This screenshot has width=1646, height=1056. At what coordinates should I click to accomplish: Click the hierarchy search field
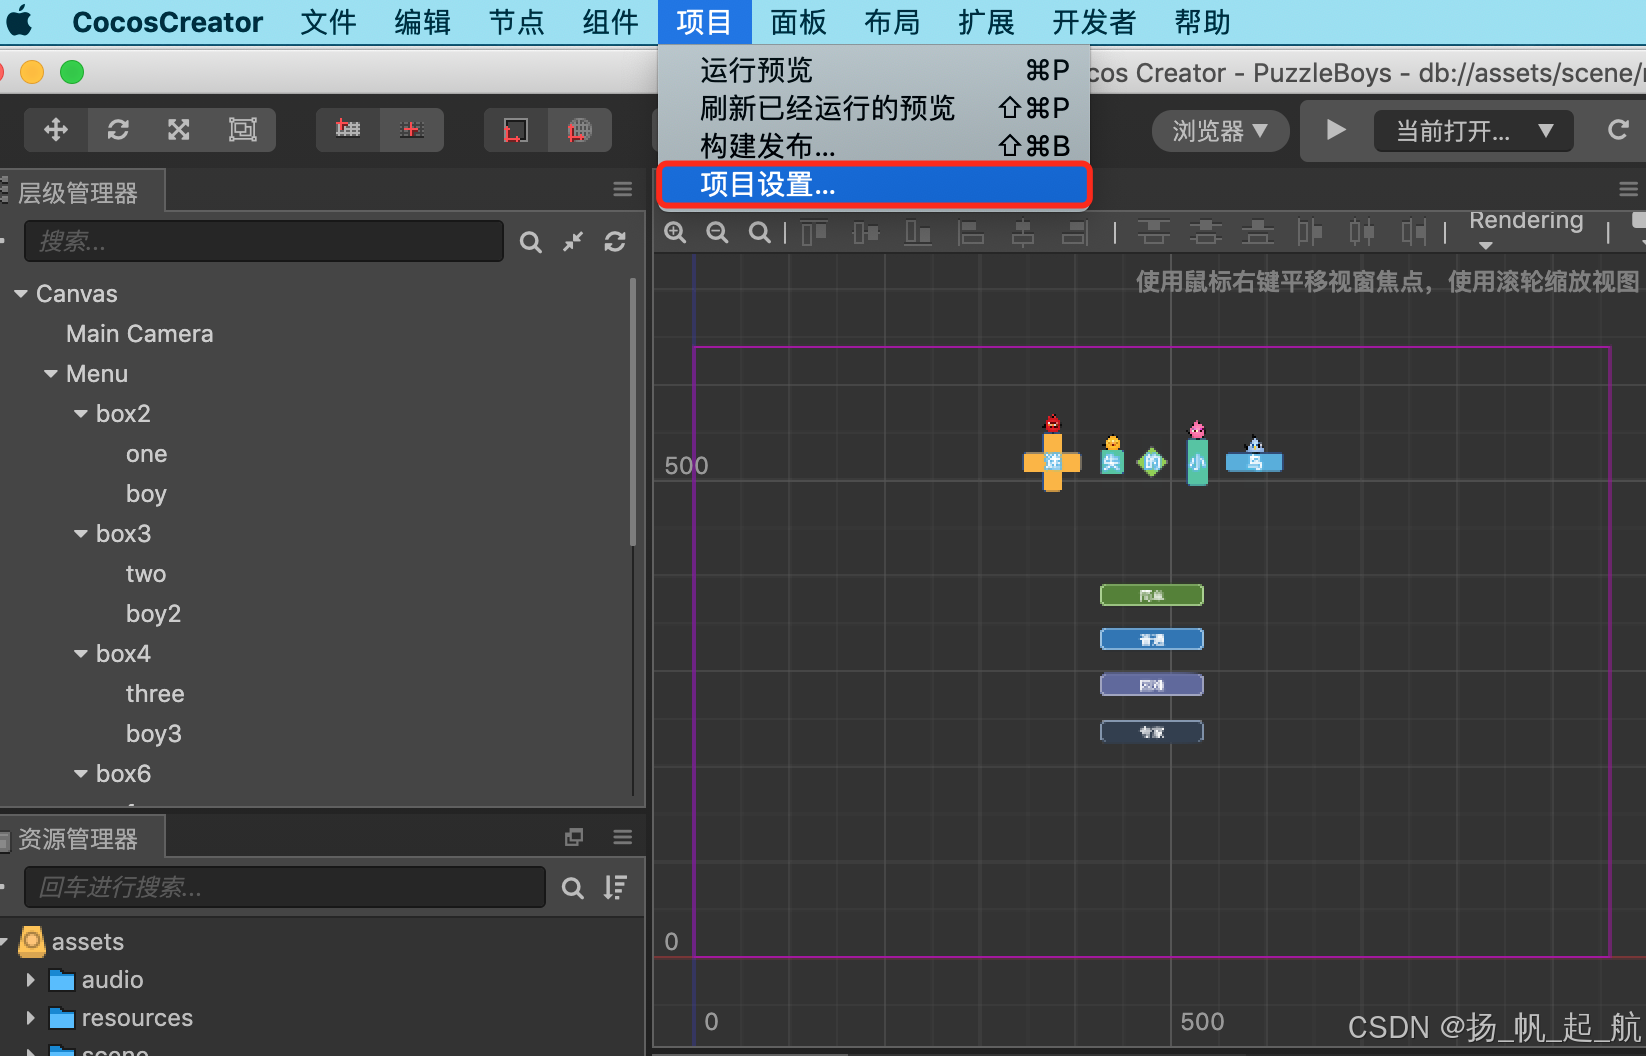(264, 241)
